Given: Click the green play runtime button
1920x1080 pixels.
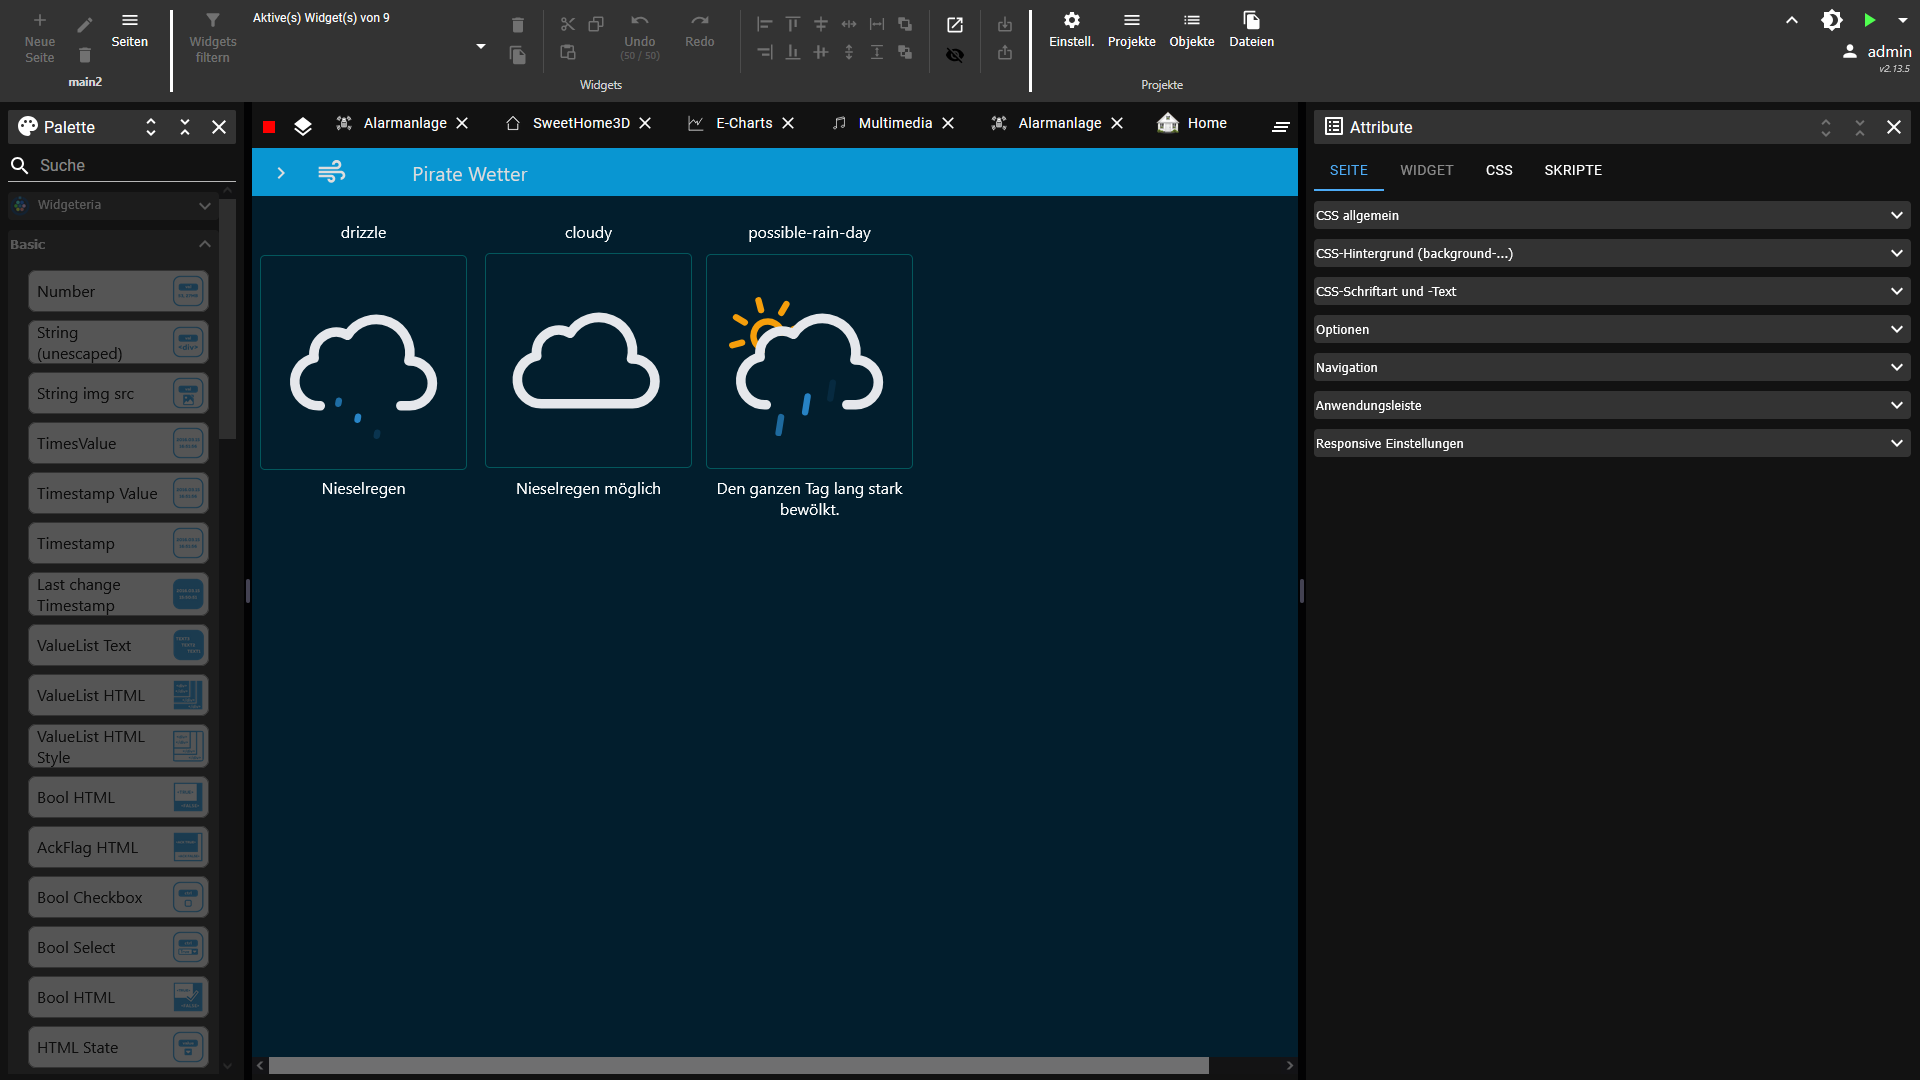Looking at the screenshot, I should tap(1869, 20).
